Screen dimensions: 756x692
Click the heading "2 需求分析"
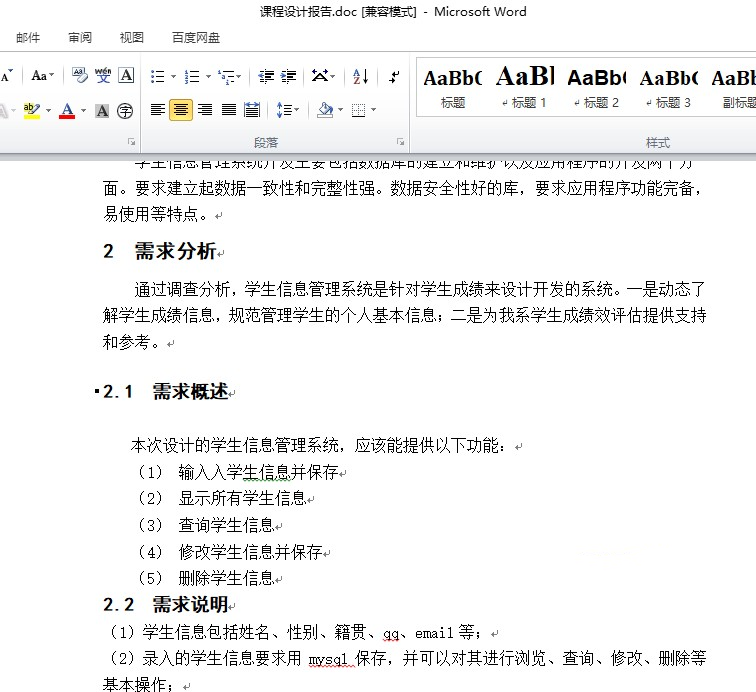coord(160,251)
